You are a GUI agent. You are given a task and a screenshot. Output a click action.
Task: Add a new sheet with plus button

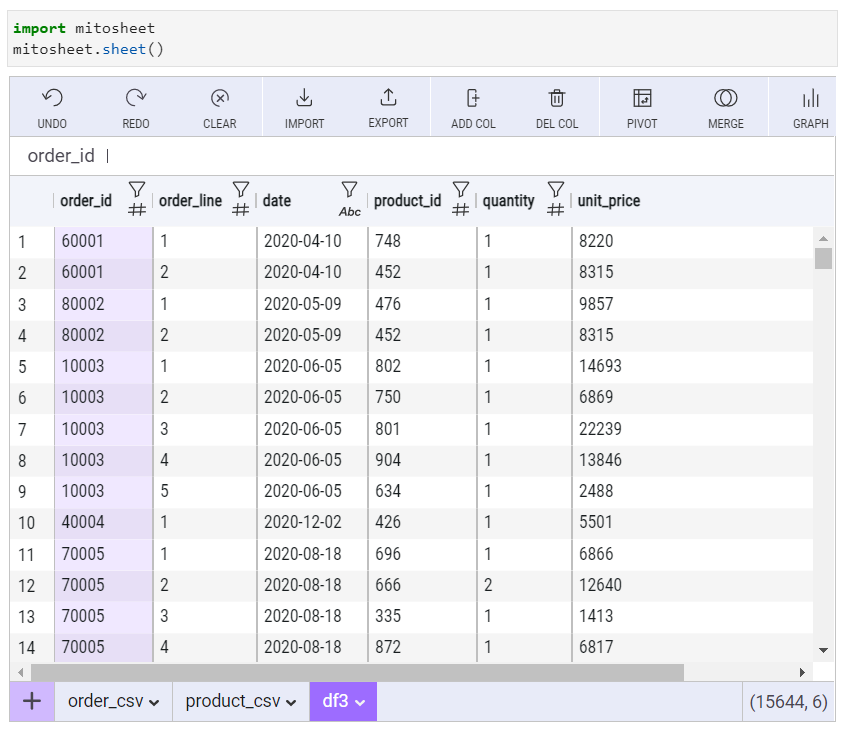(x=32, y=701)
